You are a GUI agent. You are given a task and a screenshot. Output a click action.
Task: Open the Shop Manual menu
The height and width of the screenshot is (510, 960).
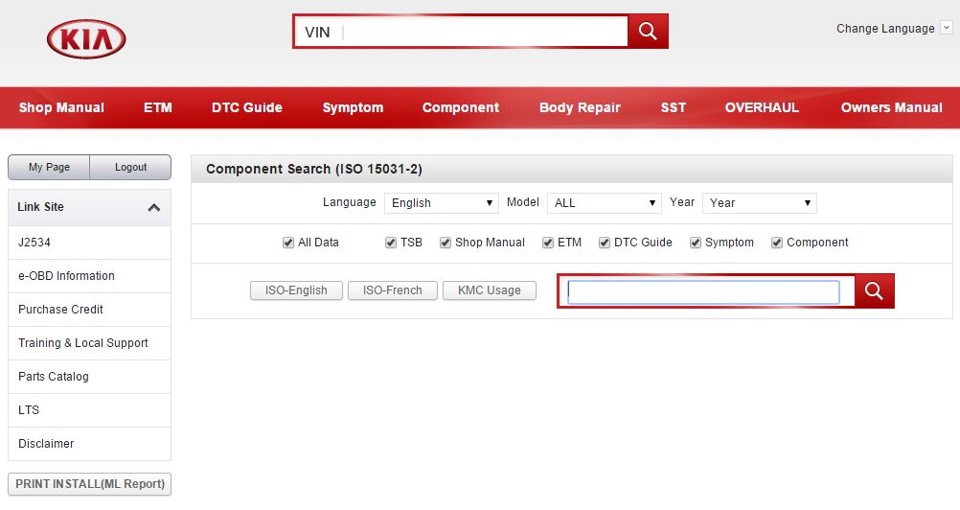coord(61,108)
